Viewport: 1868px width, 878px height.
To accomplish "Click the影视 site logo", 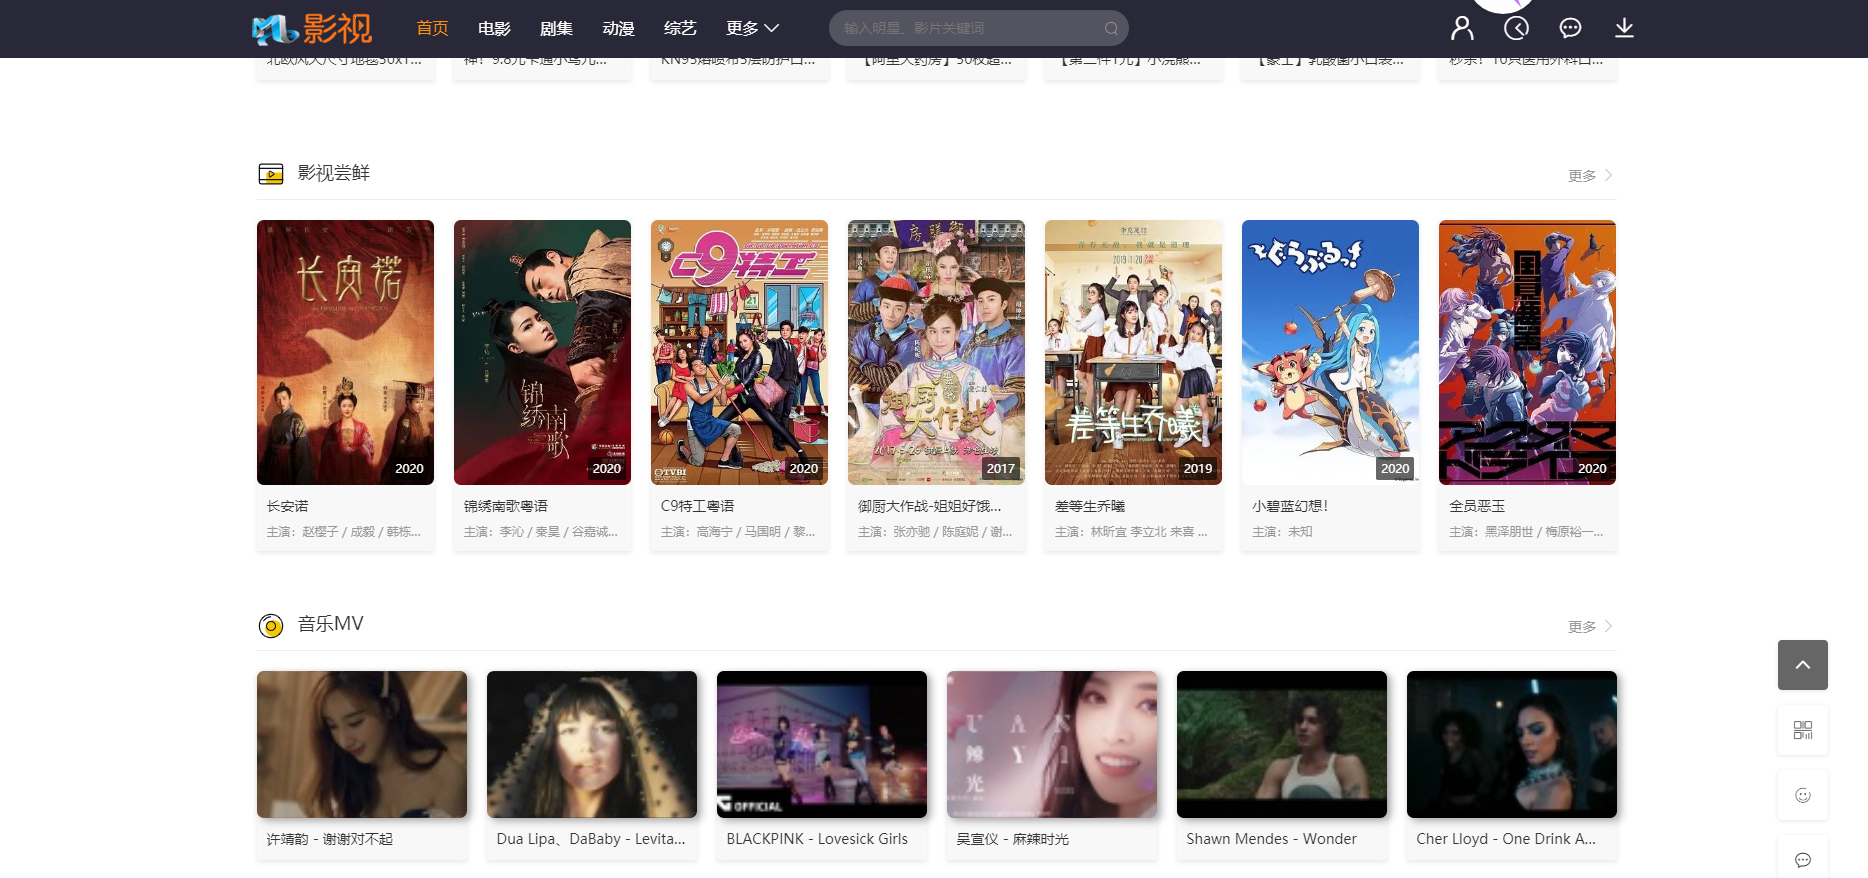I will [x=312, y=29].
